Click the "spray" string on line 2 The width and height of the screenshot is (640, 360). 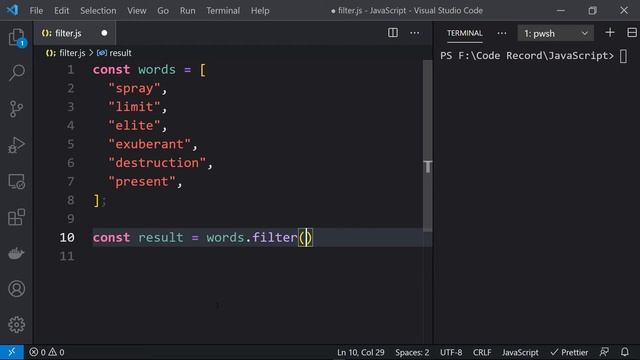(x=134, y=88)
